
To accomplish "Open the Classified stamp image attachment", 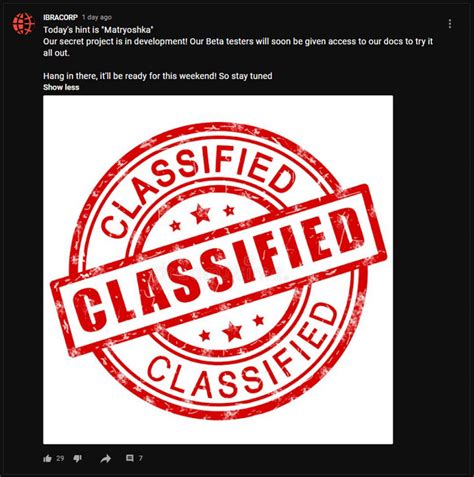I will (218, 270).
